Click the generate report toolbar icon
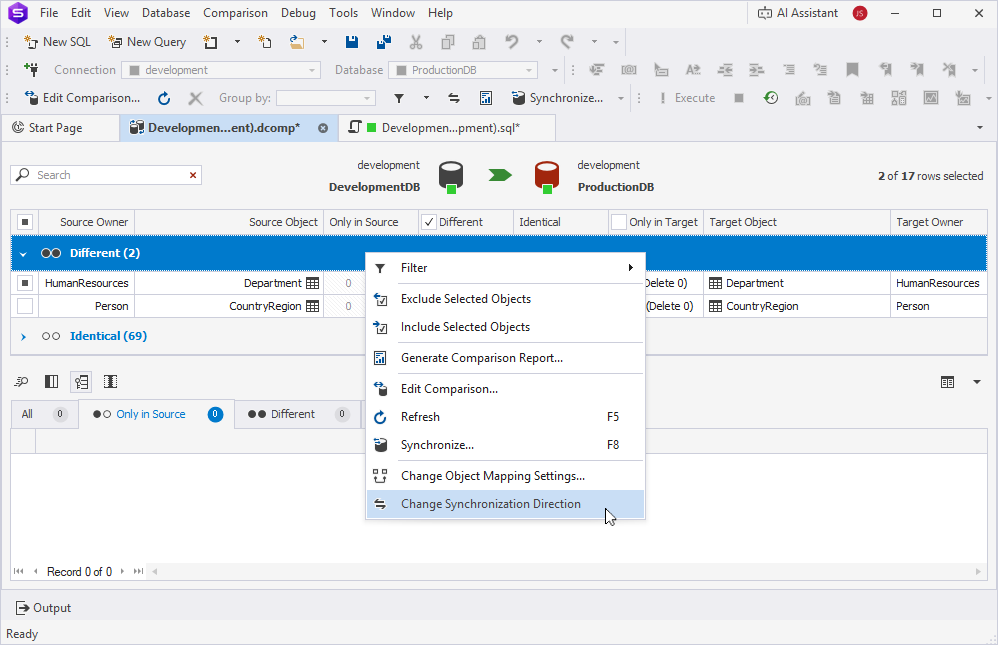 pyautogui.click(x=485, y=98)
